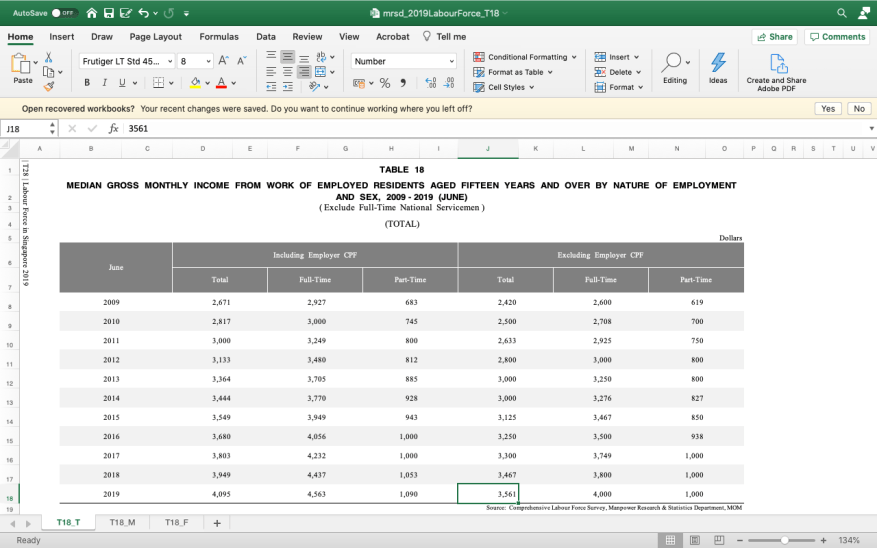The width and height of the screenshot is (877, 548).
Task: Click Yes to open recovered workbooks
Action: [827, 108]
